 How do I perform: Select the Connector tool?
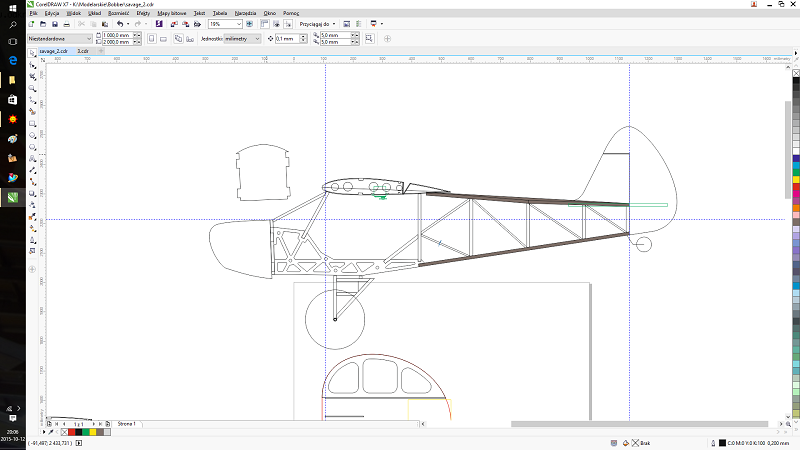tap(32, 182)
